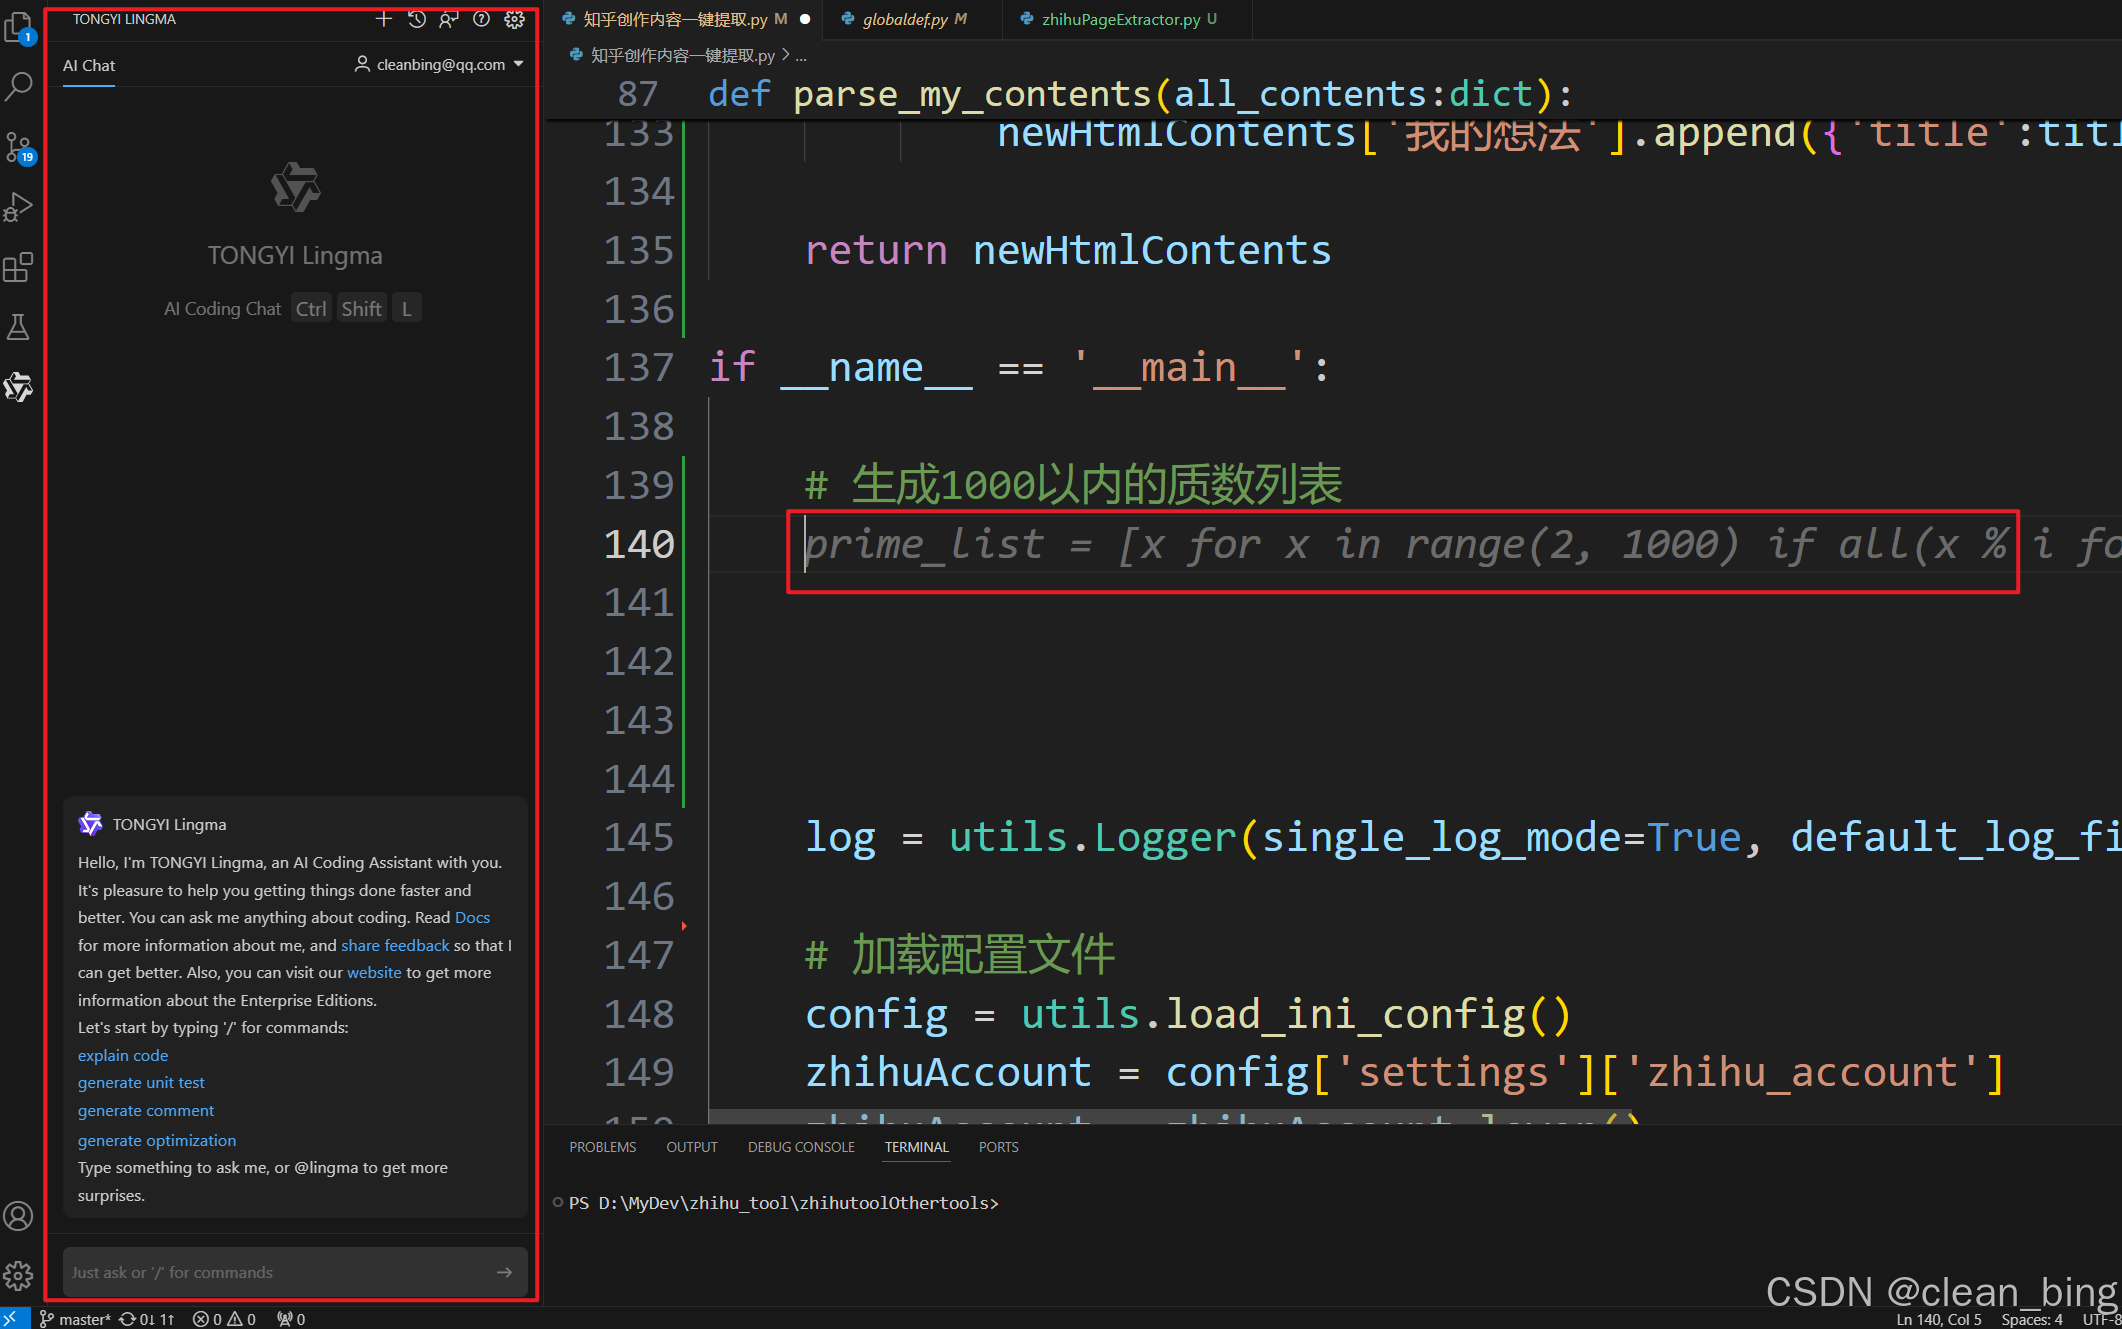The width and height of the screenshot is (2122, 1329).
Task: Open Lingma panel settings gear
Action: pyautogui.click(x=514, y=19)
